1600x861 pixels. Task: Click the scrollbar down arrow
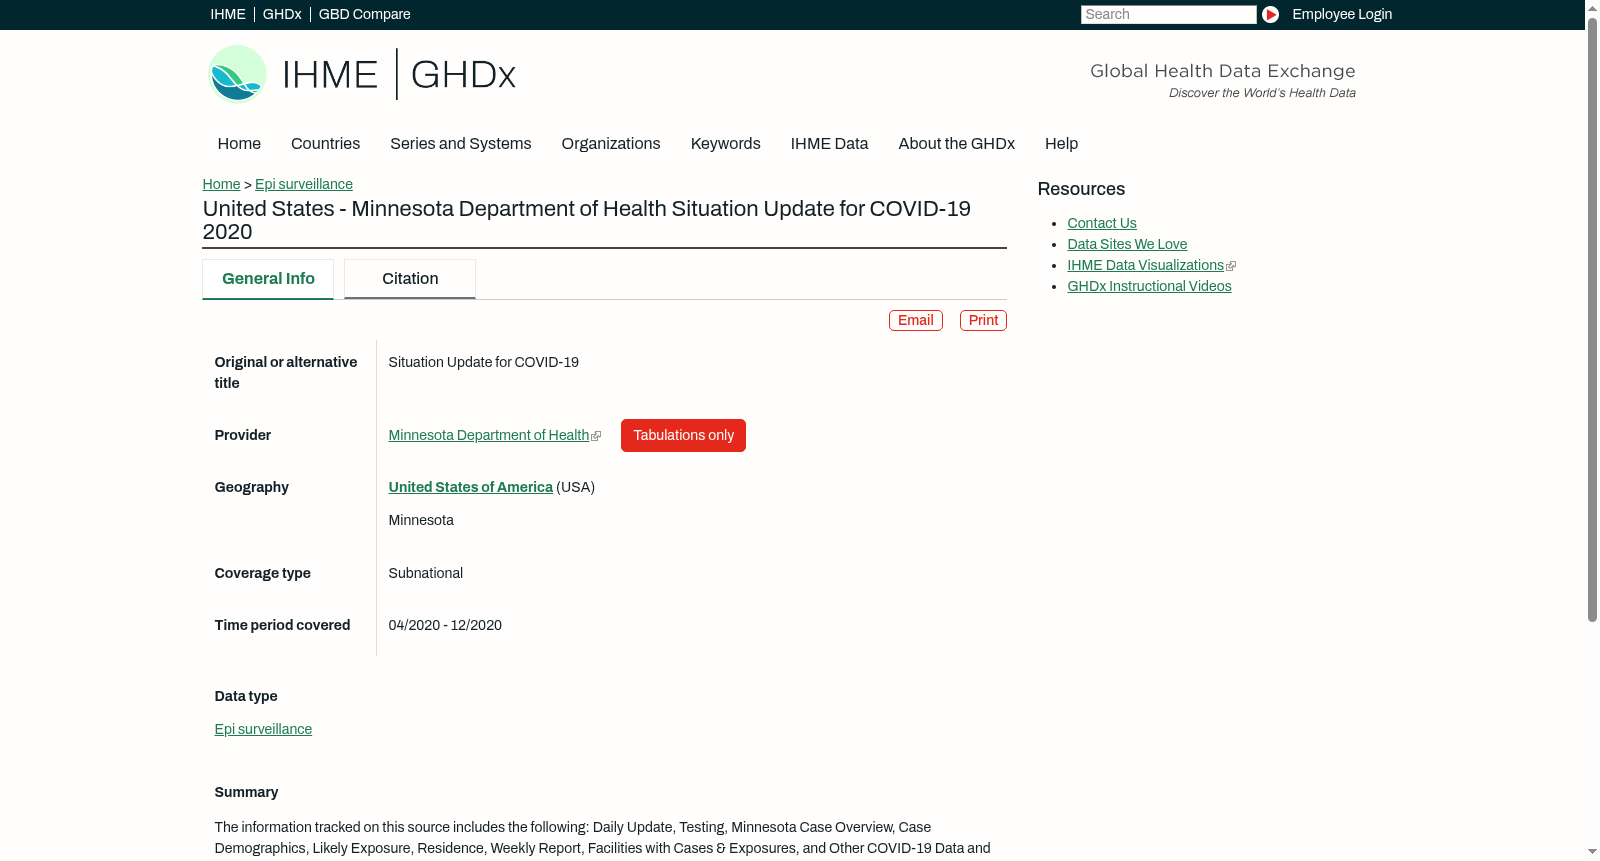point(1592,852)
